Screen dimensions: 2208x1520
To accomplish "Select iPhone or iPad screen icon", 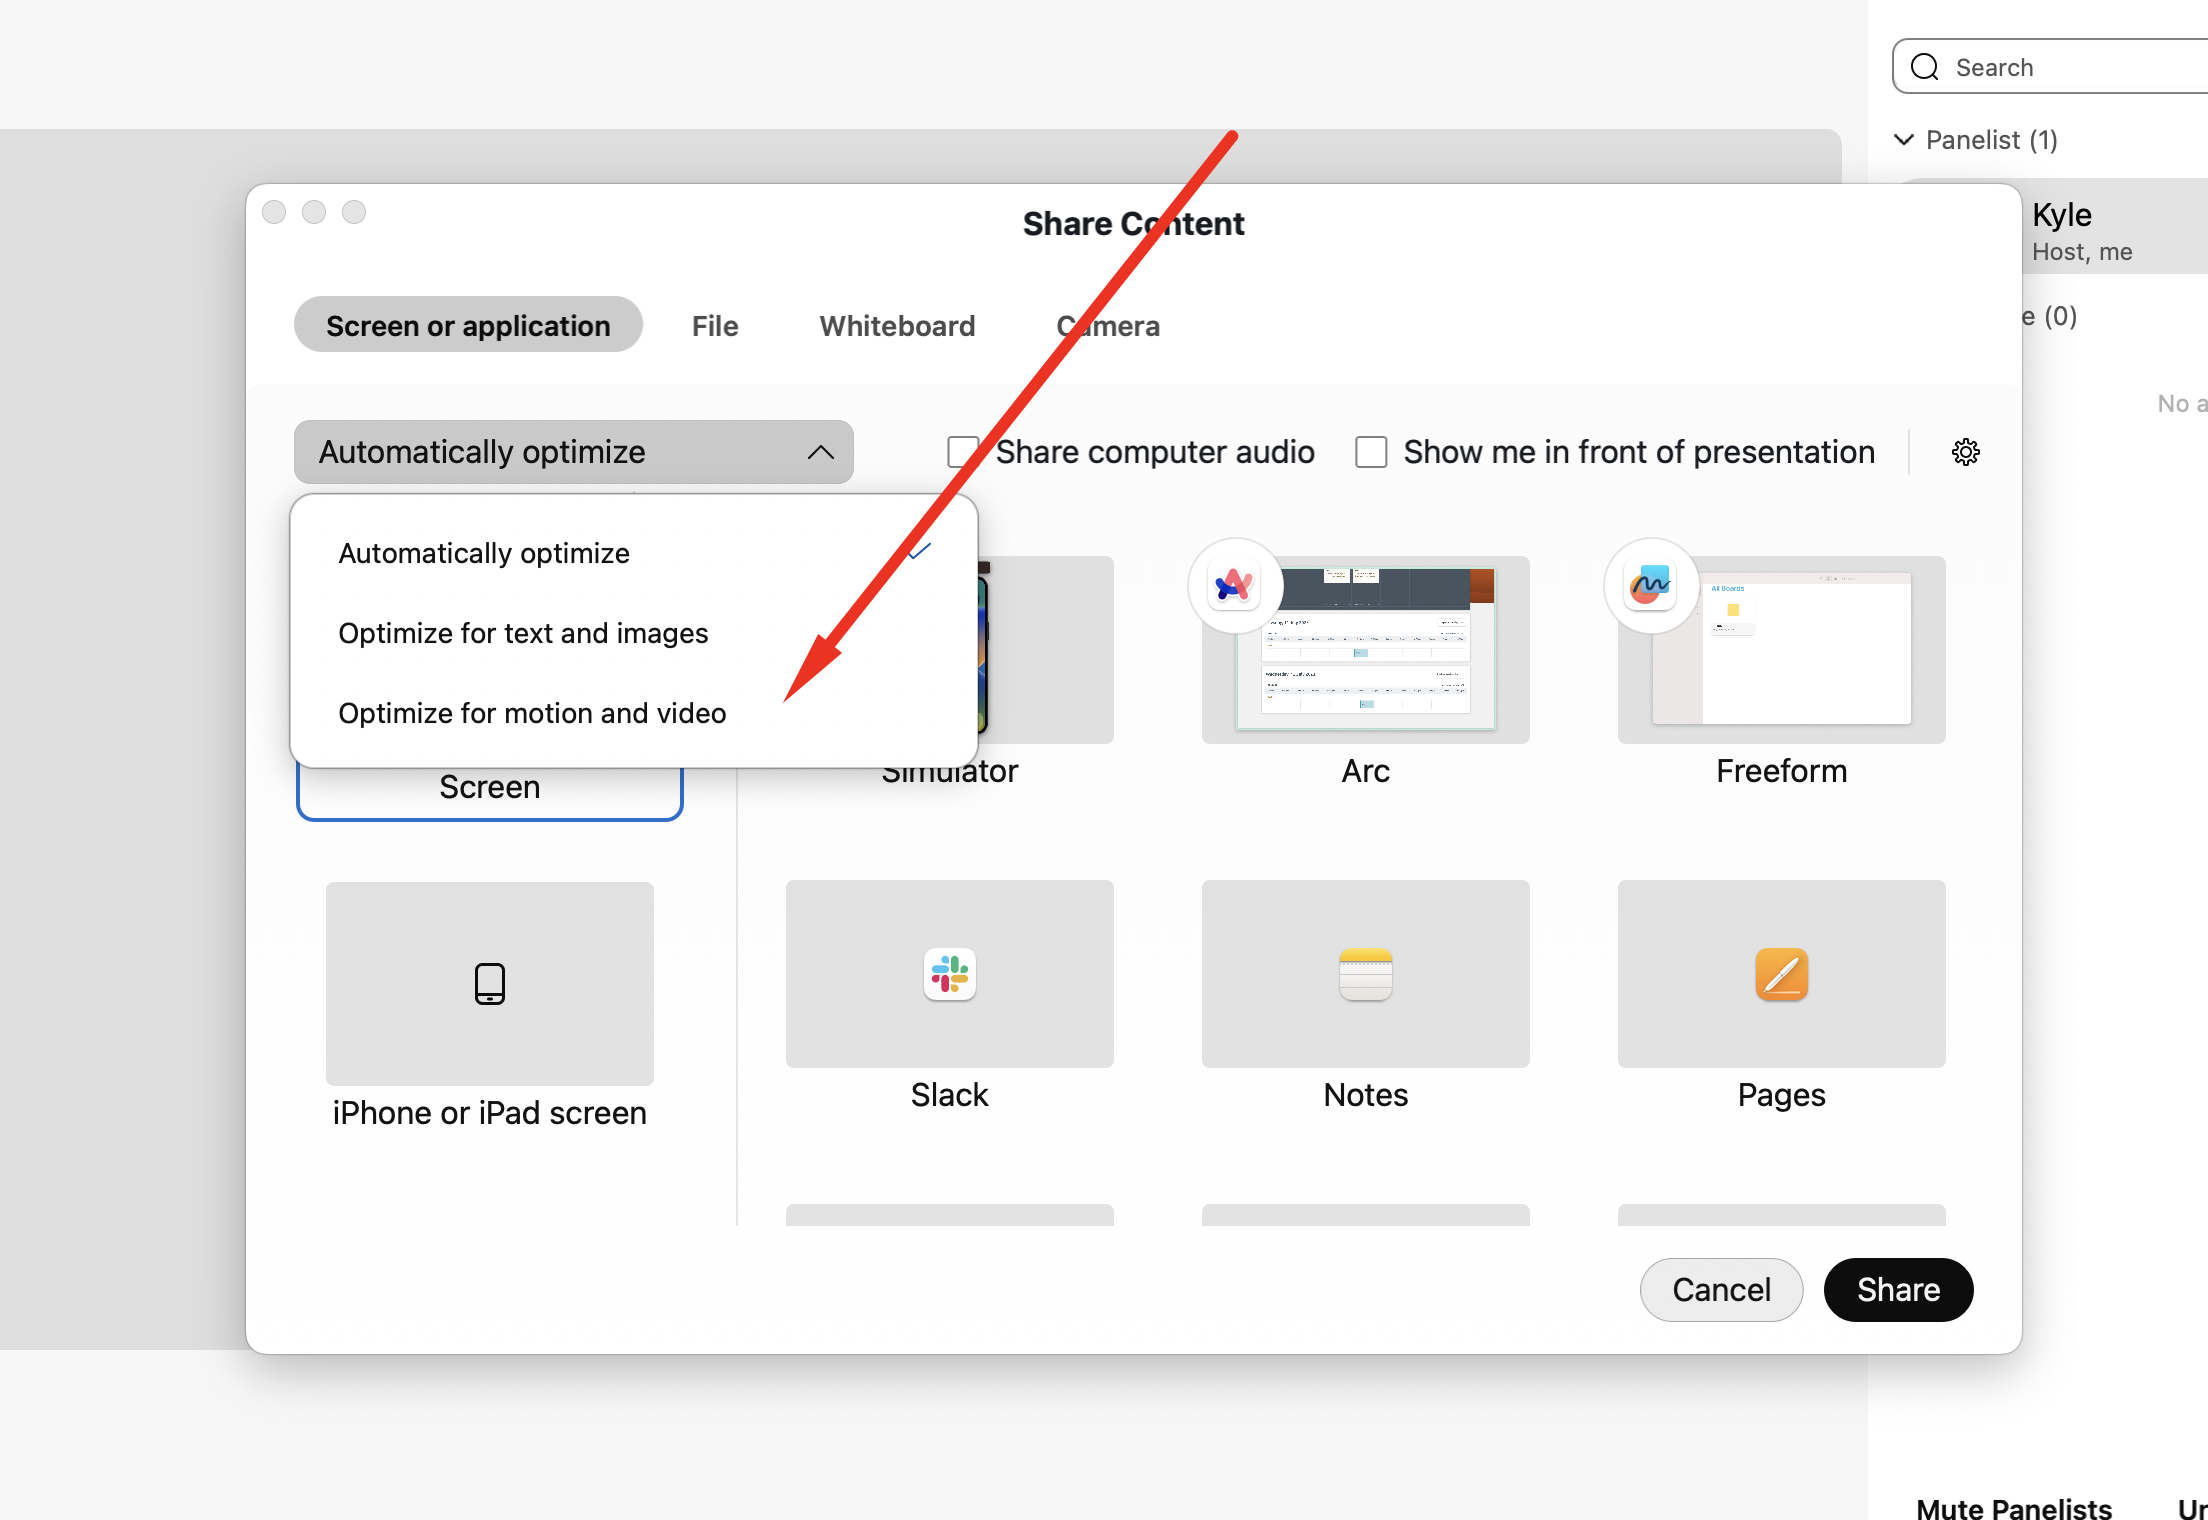I will pyautogui.click(x=489, y=984).
